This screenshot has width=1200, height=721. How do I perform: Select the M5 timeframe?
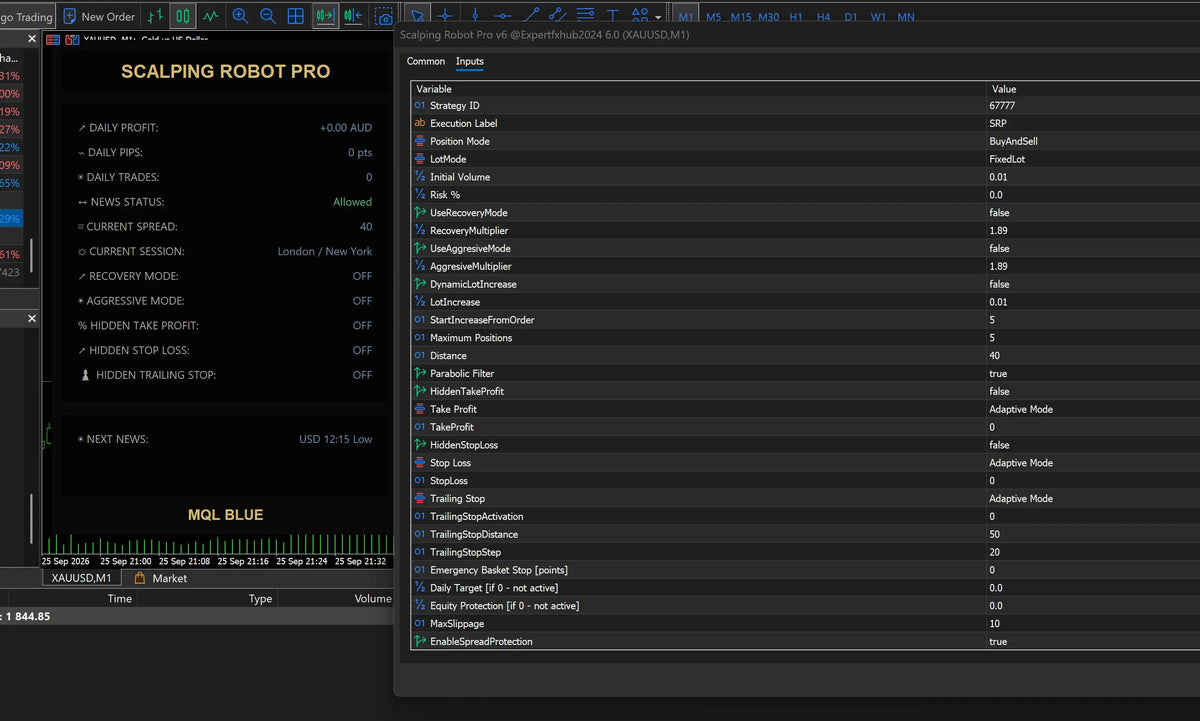[x=713, y=17]
